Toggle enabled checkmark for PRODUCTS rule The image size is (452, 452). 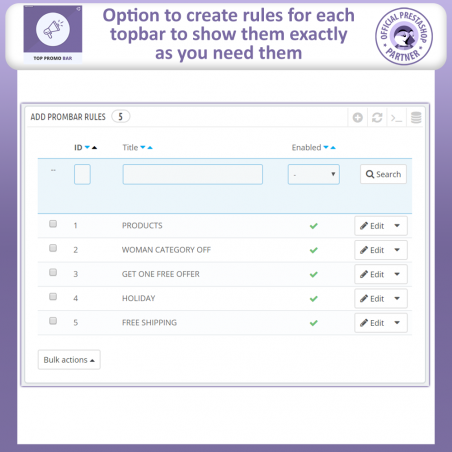(314, 226)
